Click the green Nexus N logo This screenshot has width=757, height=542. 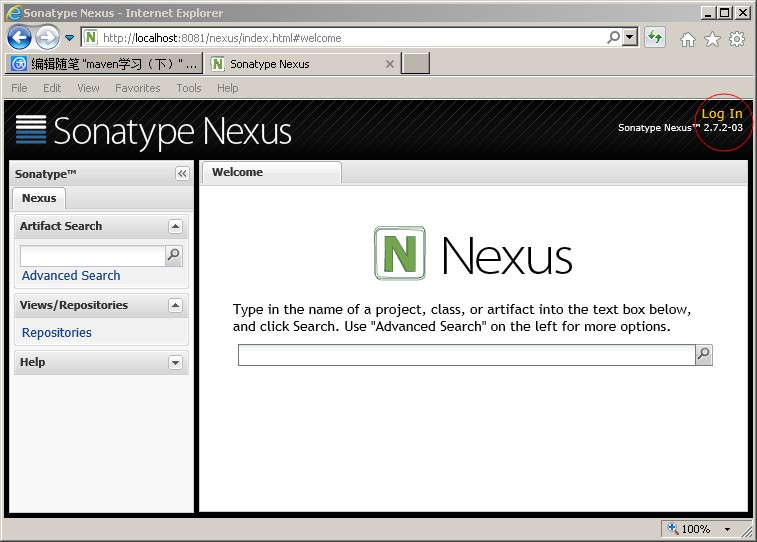(x=400, y=253)
